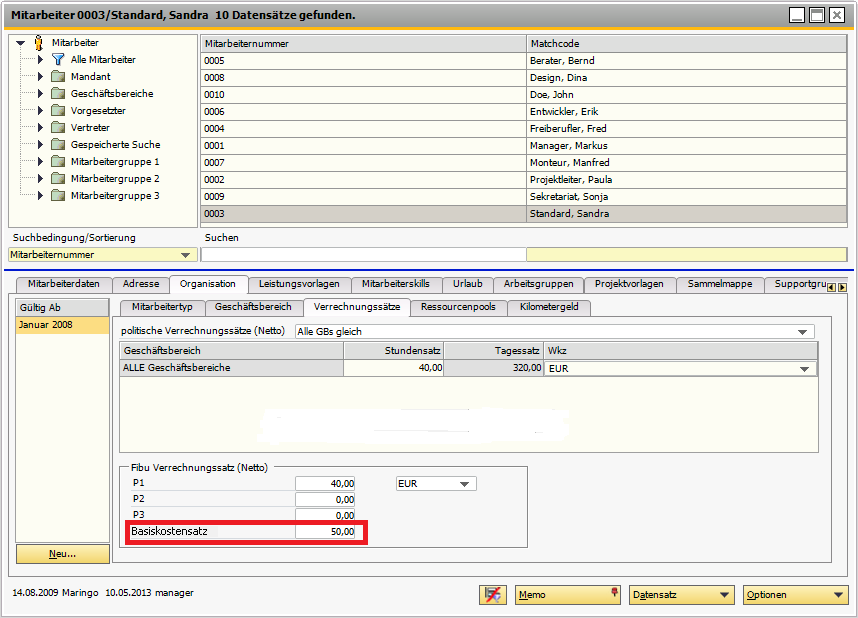Click the crossed-out icon button left of Memo
Screen dimensions: 858x618
tap(492, 595)
